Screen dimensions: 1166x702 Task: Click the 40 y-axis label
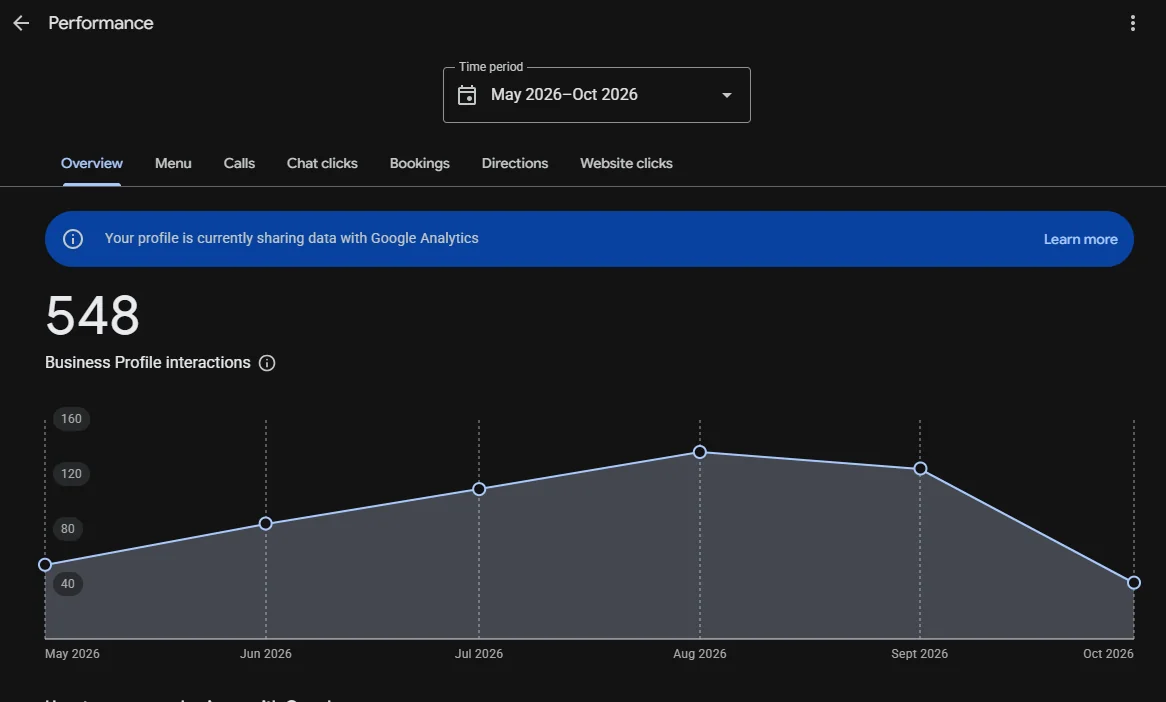coord(68,584)
